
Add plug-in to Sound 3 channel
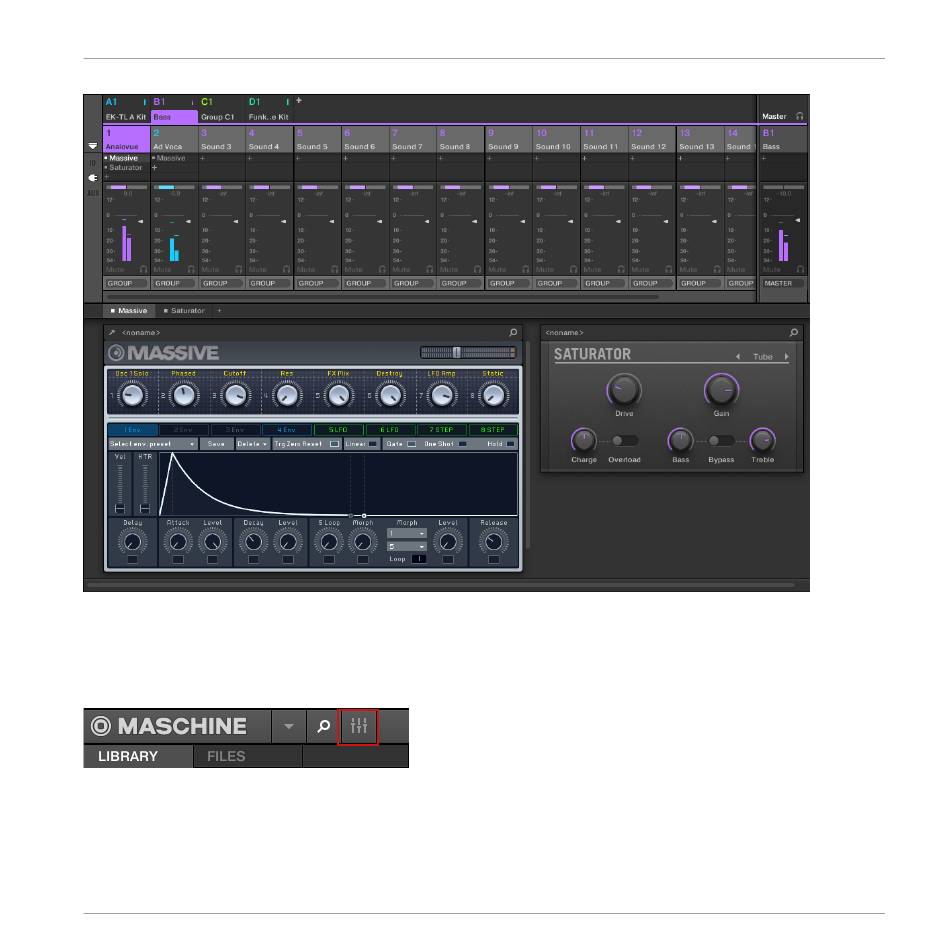[x=203, y=158]
